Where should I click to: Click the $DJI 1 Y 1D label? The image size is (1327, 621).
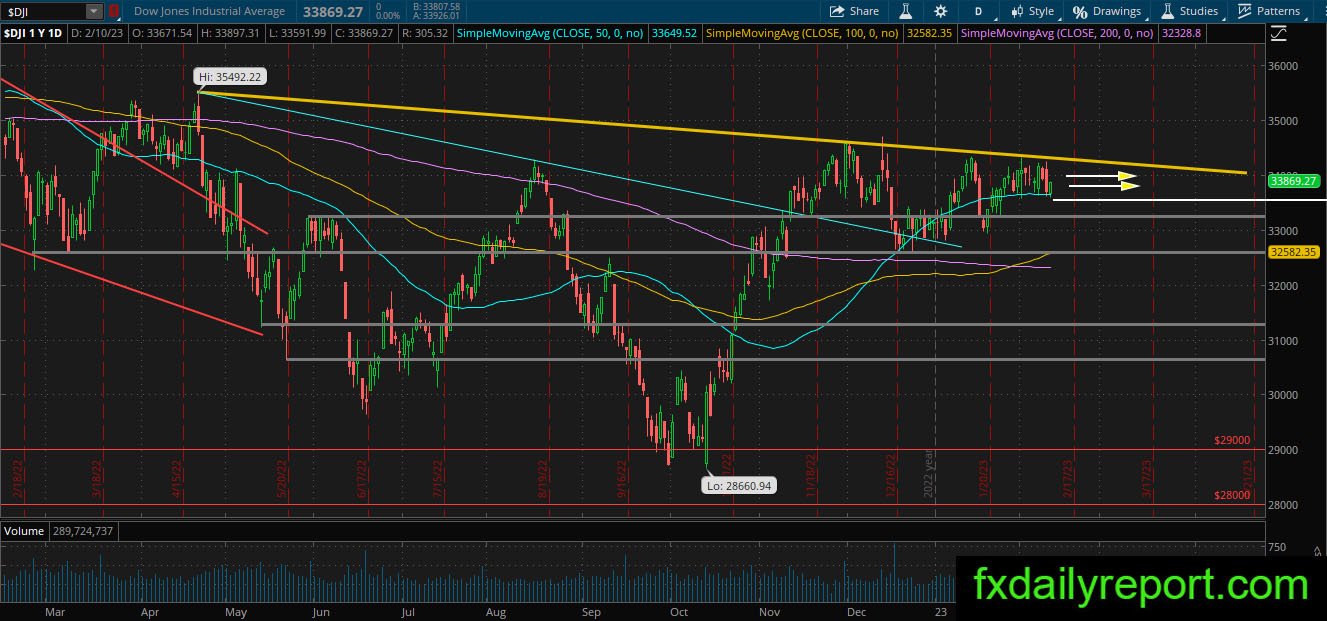[x=34, y=33]
